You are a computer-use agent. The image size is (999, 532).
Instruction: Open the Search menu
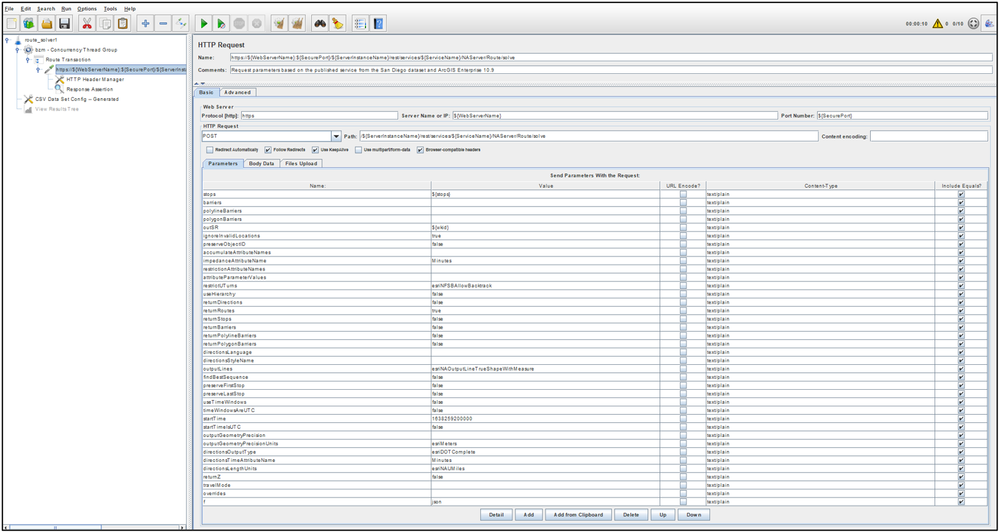[46, 9]
